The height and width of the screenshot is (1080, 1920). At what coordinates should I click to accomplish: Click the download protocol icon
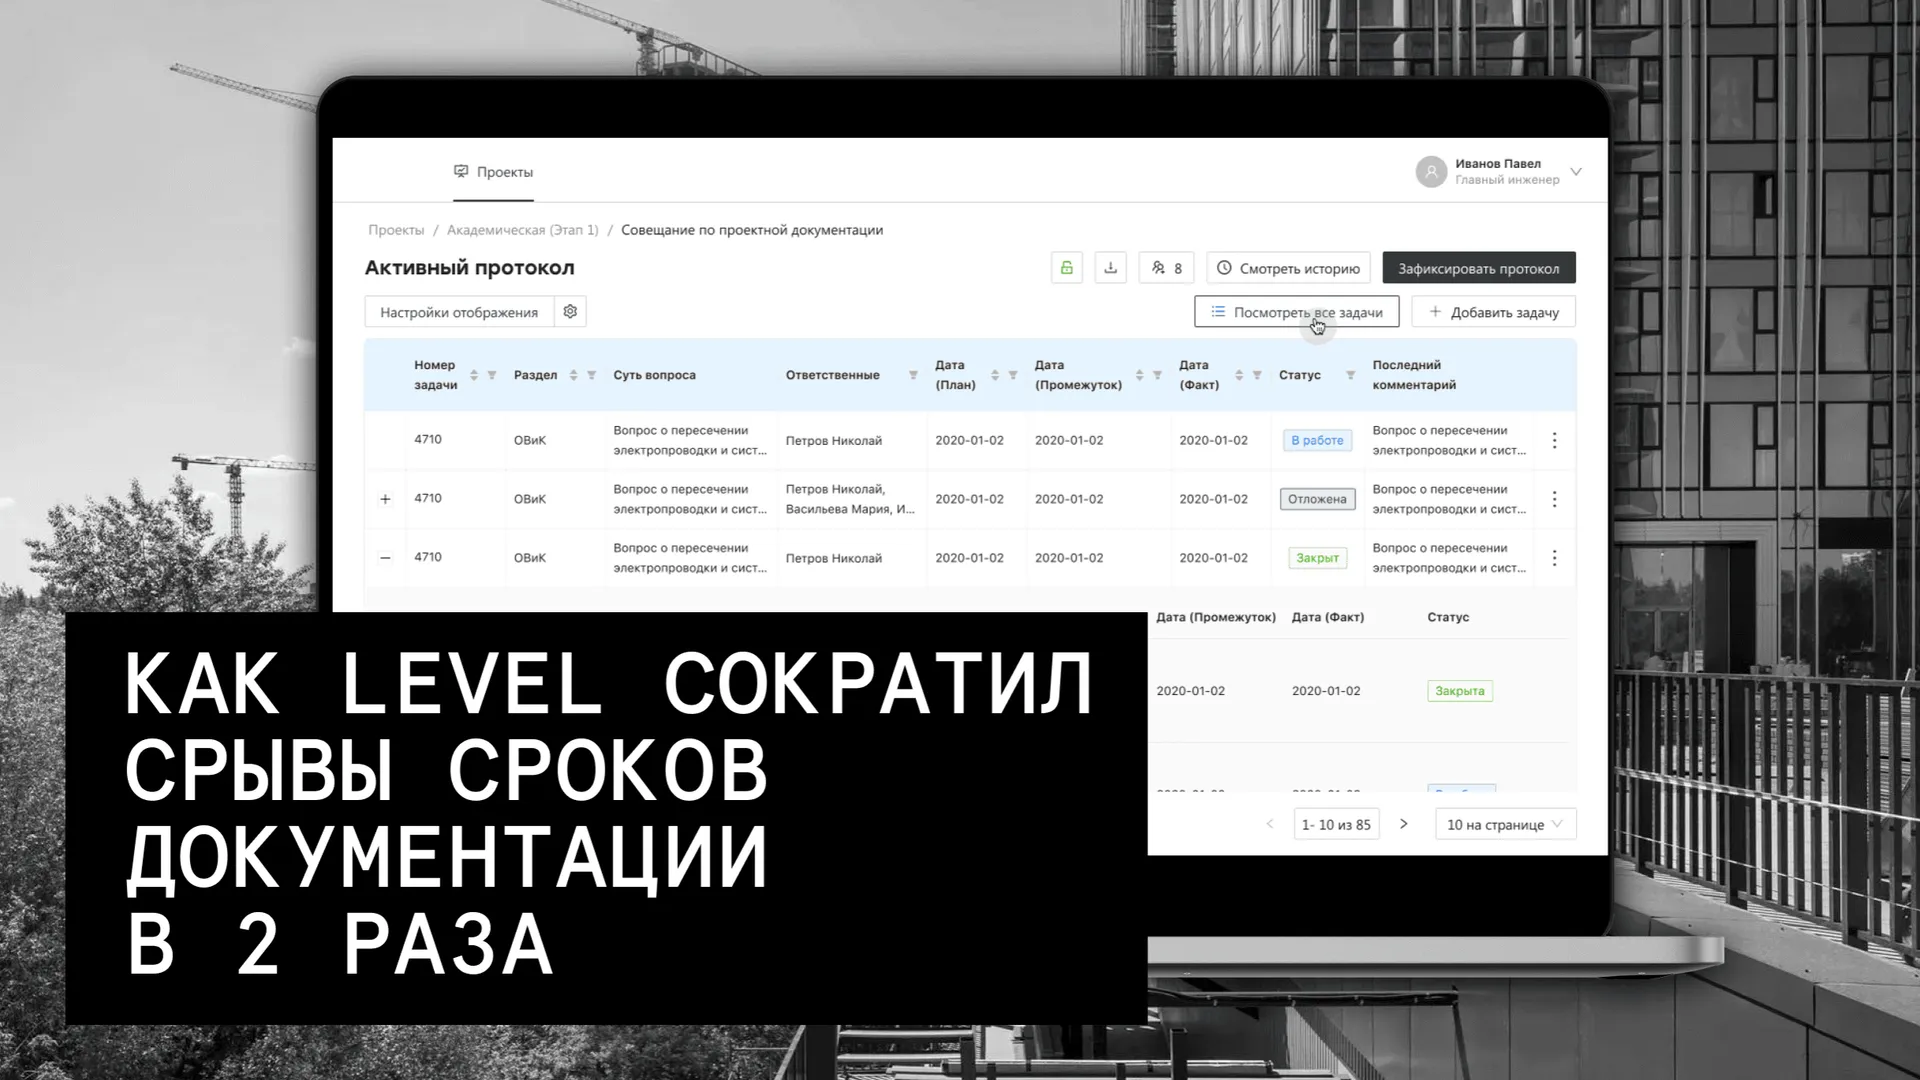click(1110, 267)
